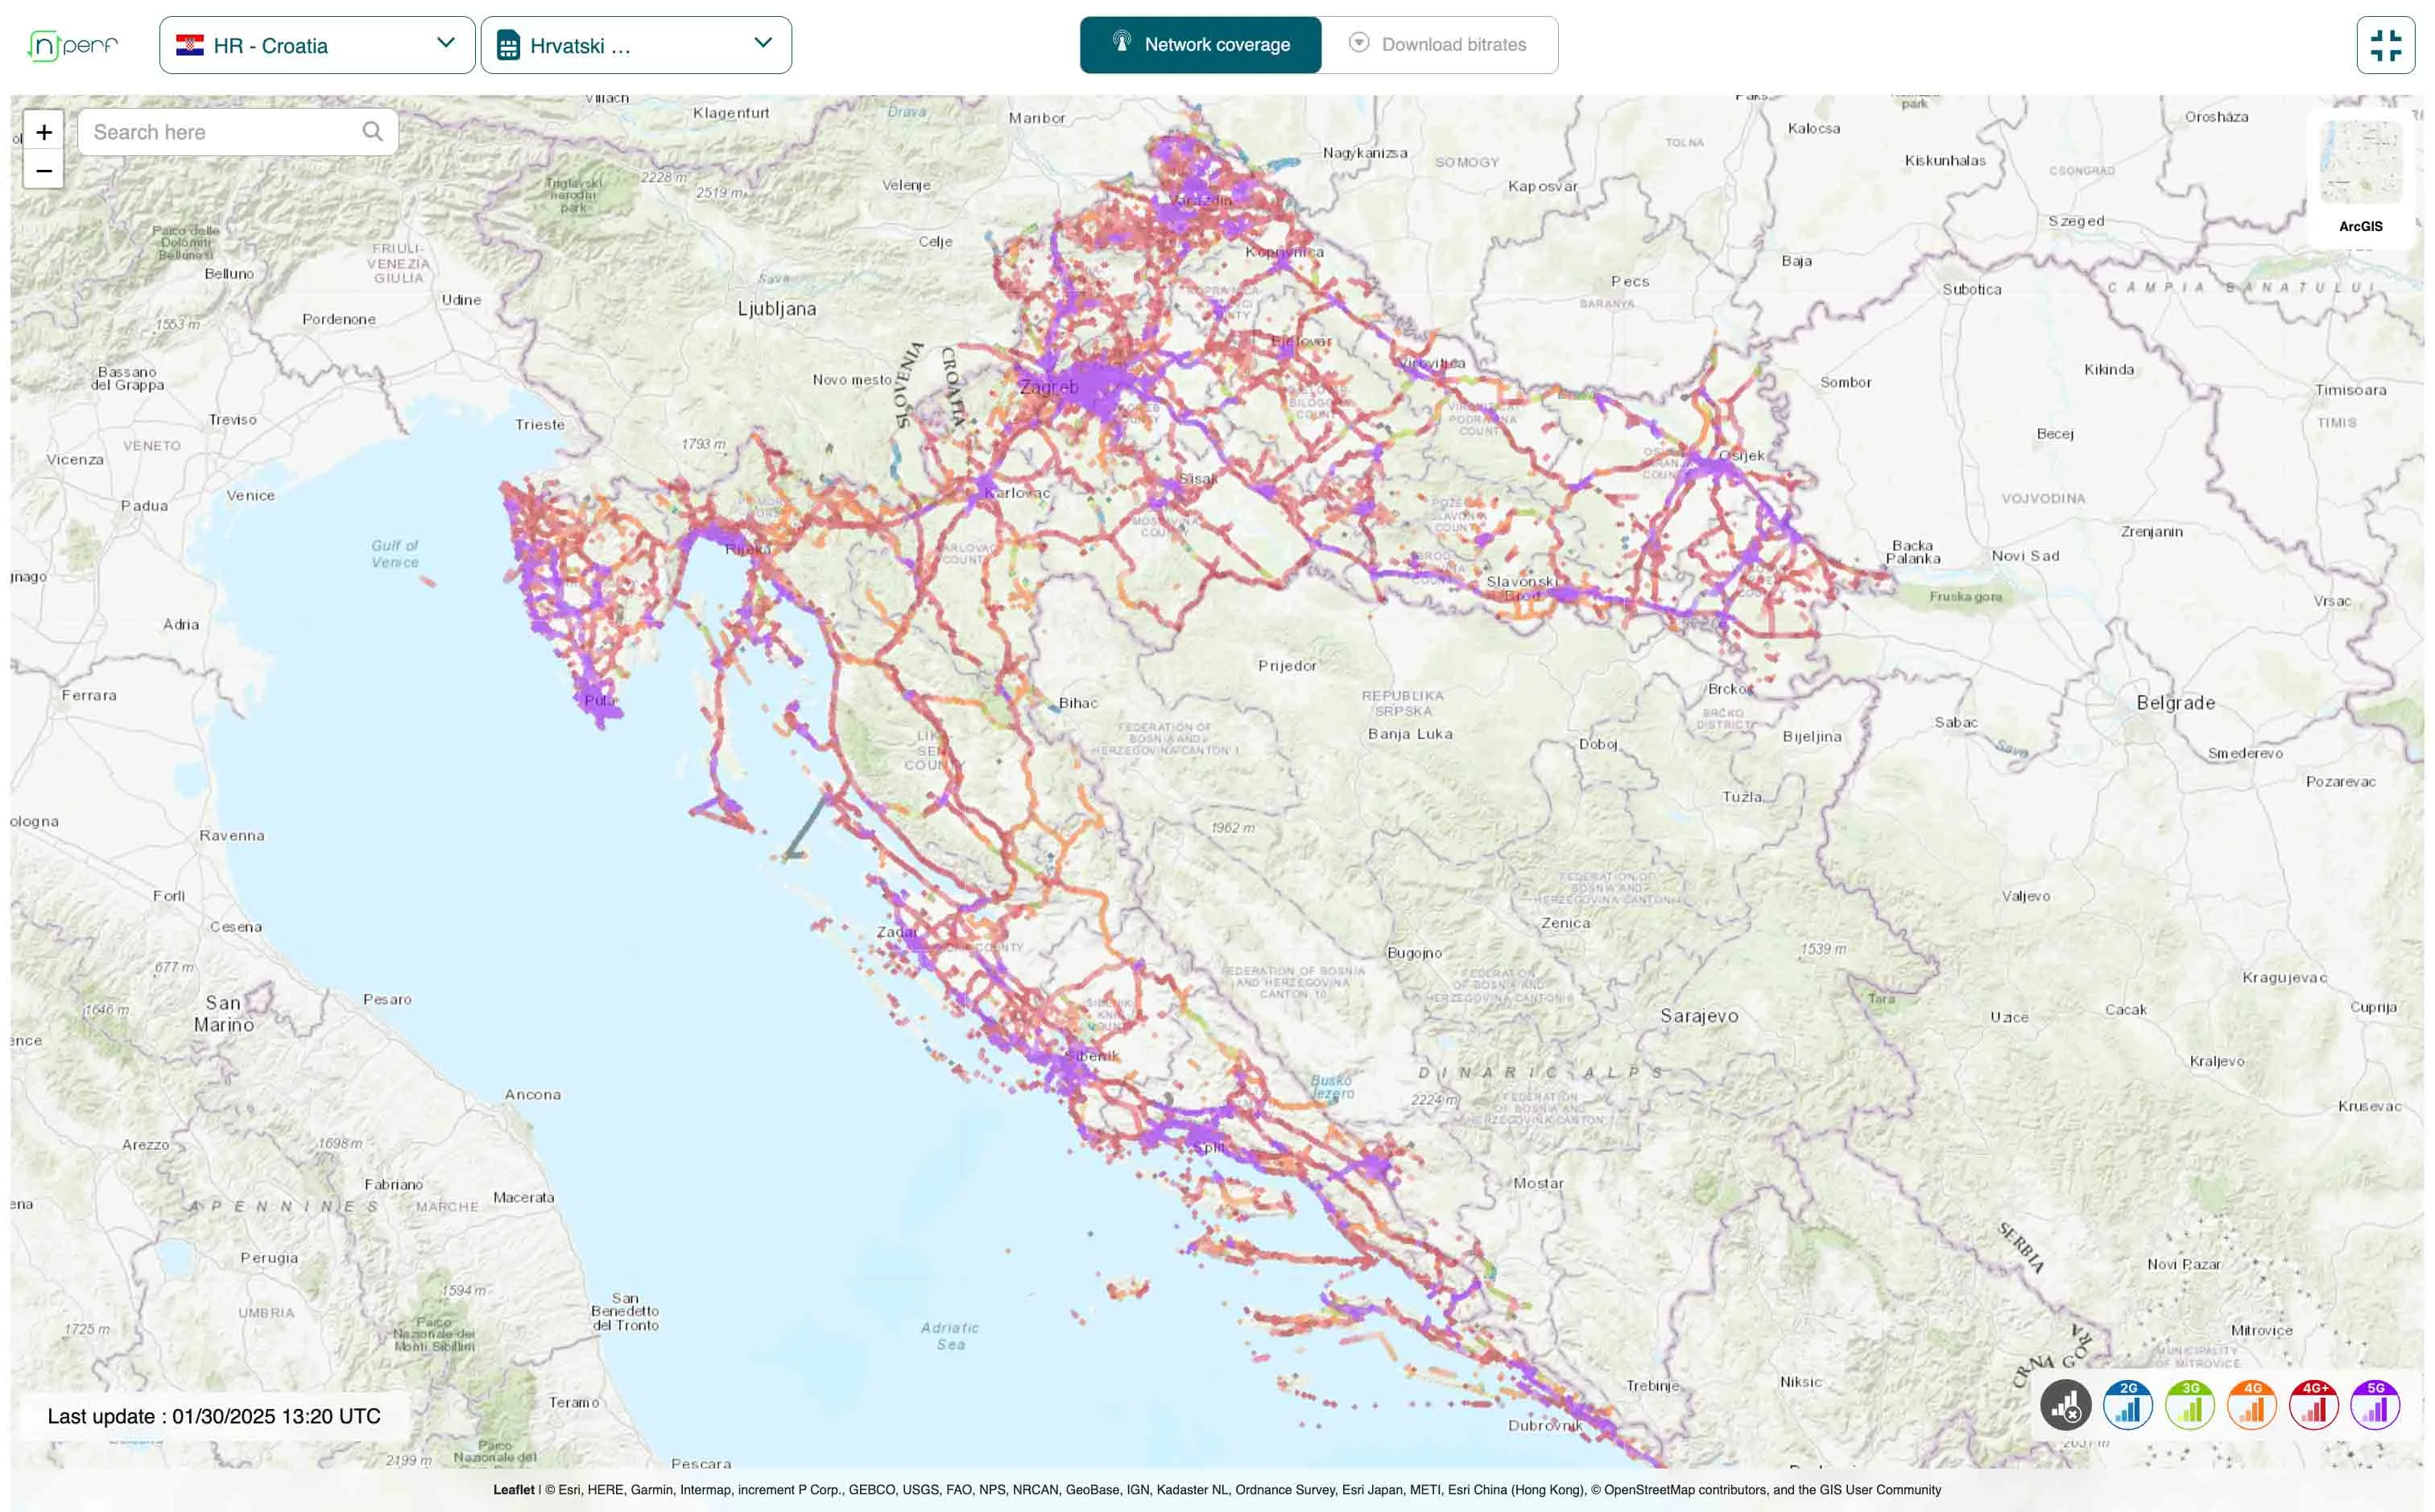Click the Novi Sad label
2435x1512 pixels.
tap(2025, 556)
